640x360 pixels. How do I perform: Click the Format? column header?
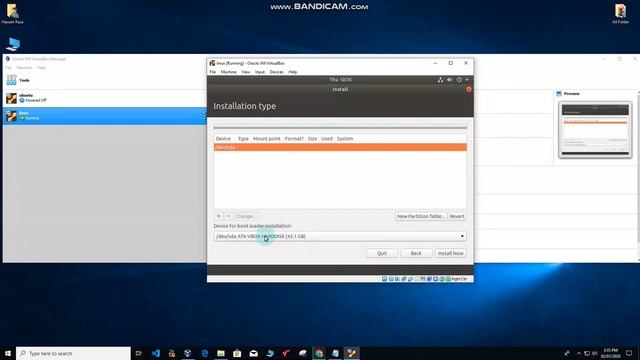(x=294, y=139)
